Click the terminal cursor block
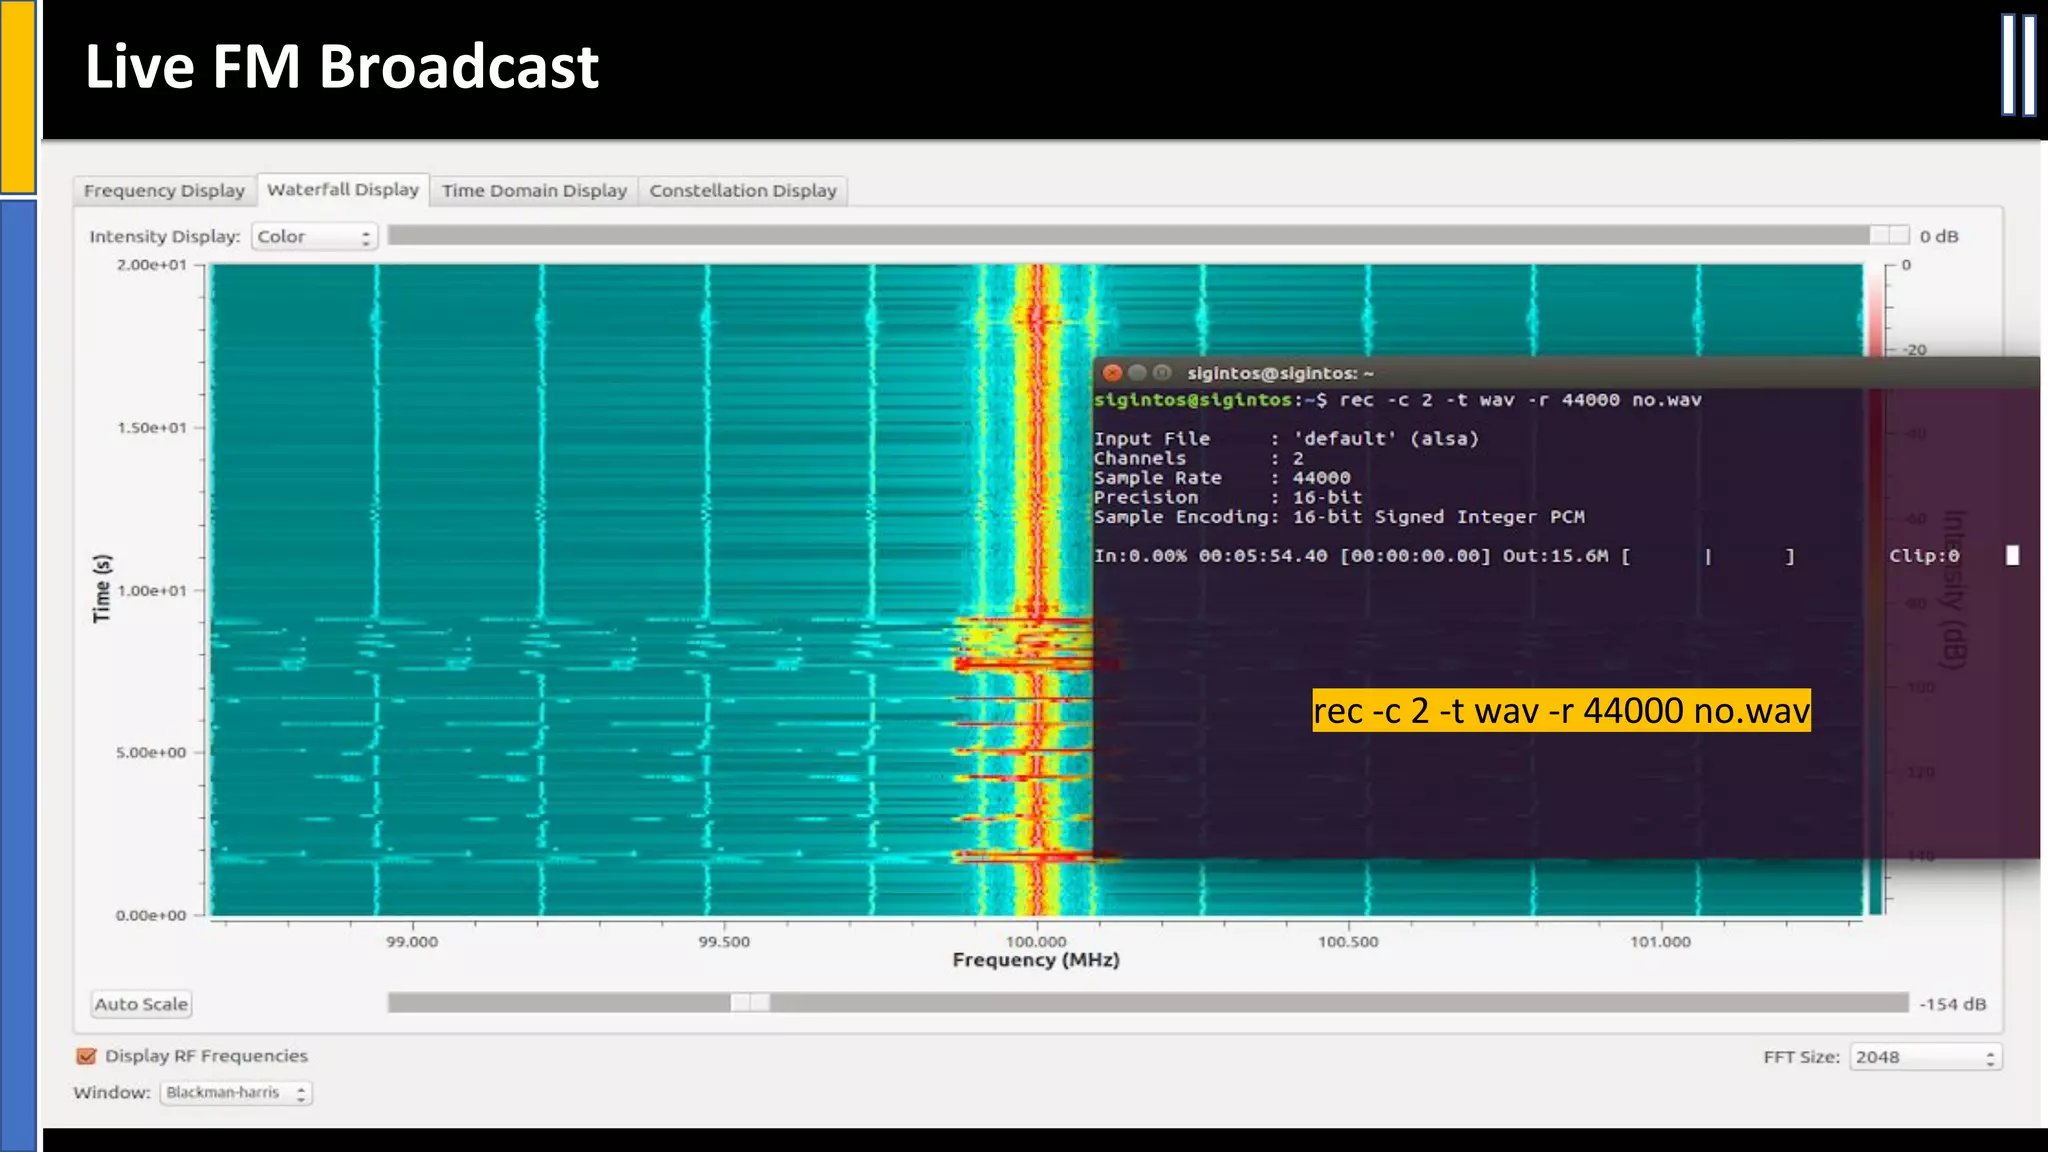Viewport: 2048px width, 1152px height. (x=2013, y=555)
